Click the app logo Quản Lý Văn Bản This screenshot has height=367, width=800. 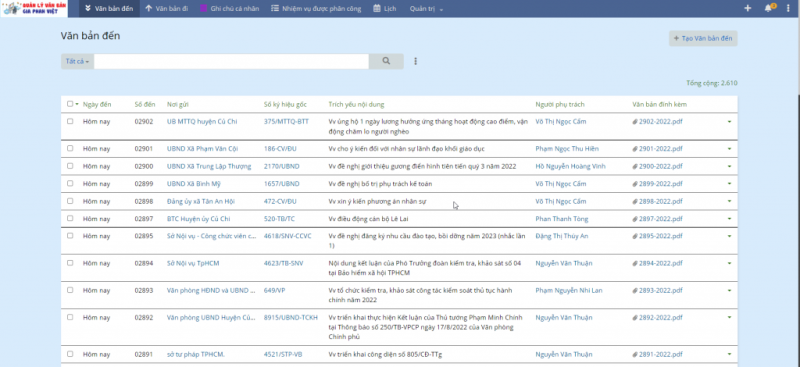point(34,9)
